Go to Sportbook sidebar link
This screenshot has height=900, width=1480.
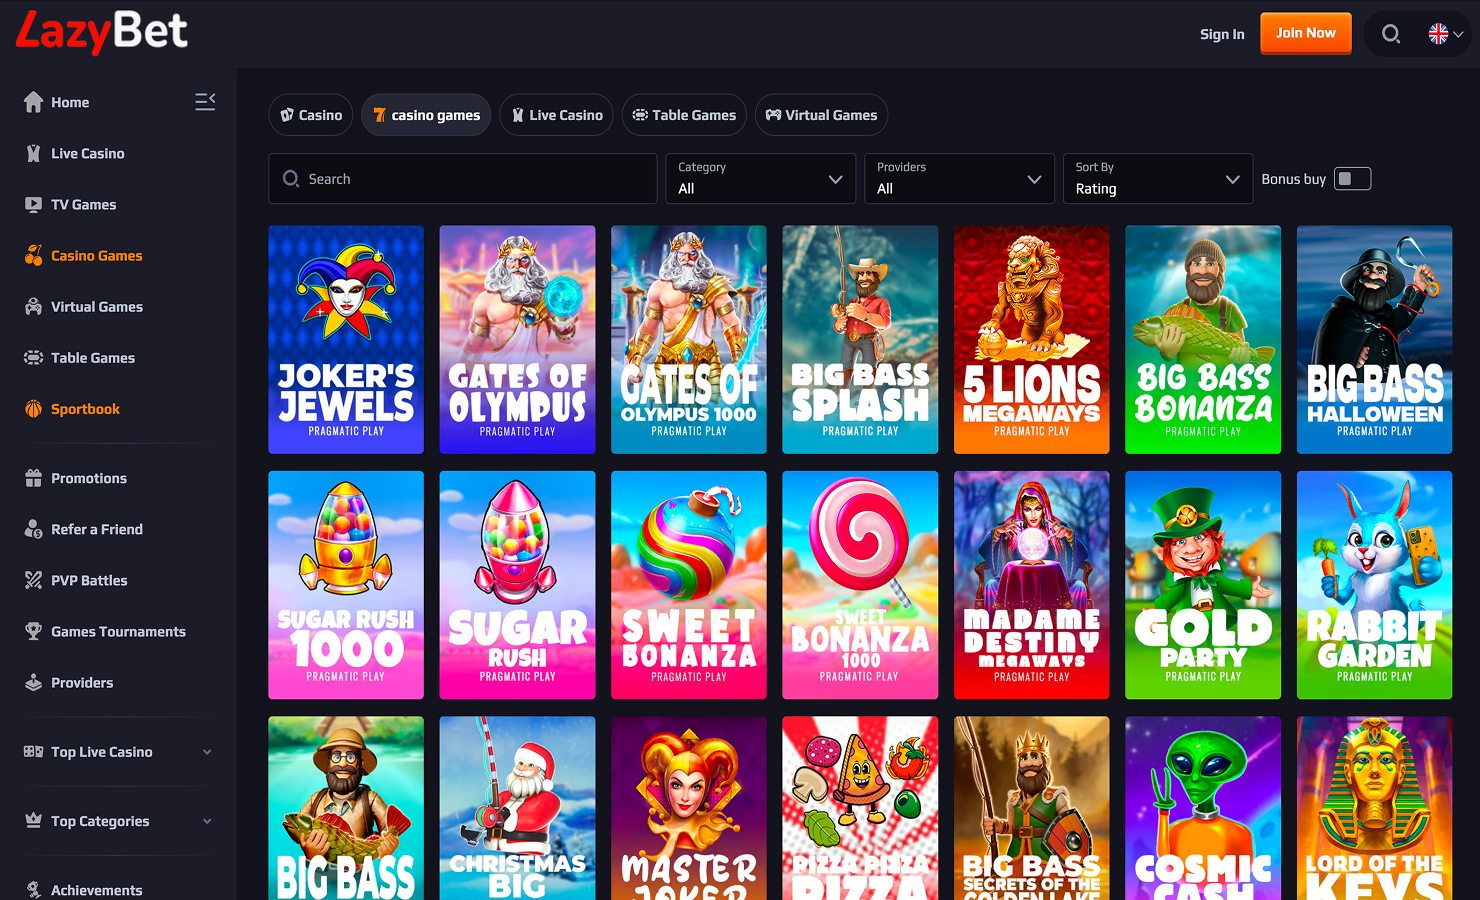pyautogui.click(x=85, y=408)
